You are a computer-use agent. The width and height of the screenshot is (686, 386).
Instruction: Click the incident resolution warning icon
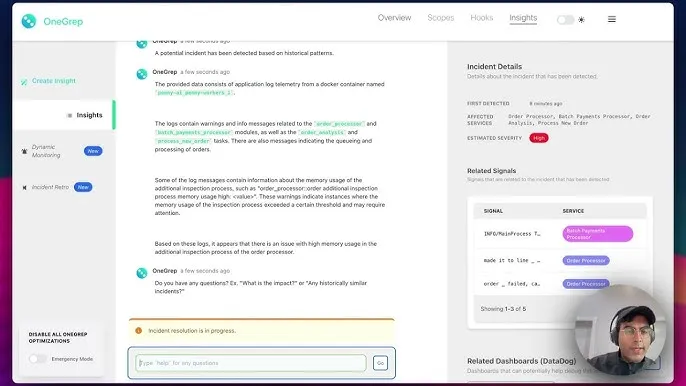pos(139,330)
